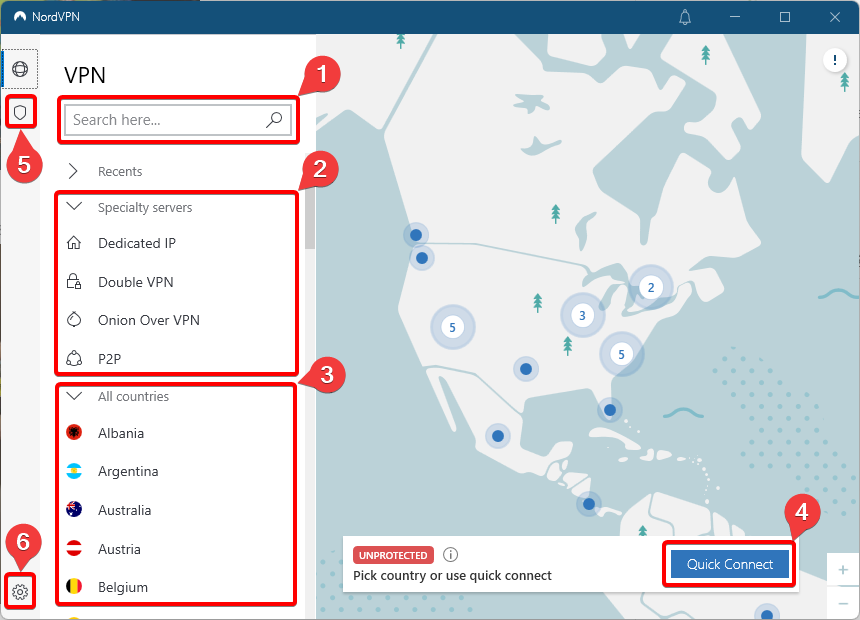Connect to Albania in country list

[121, 433]
